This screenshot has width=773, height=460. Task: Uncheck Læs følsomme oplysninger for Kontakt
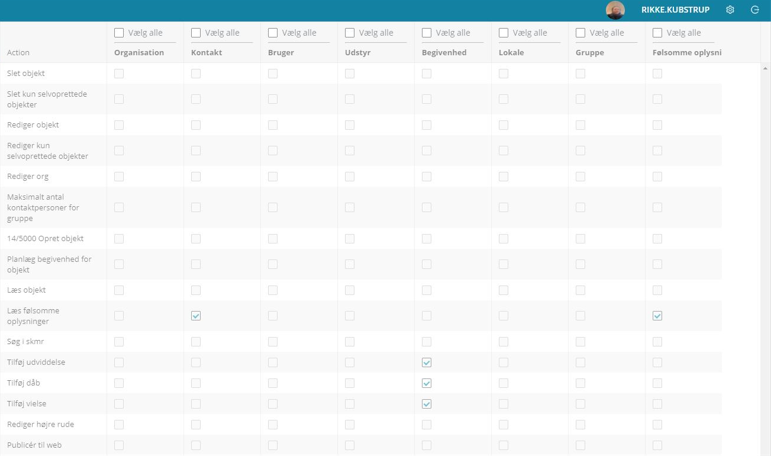point(196,316)
